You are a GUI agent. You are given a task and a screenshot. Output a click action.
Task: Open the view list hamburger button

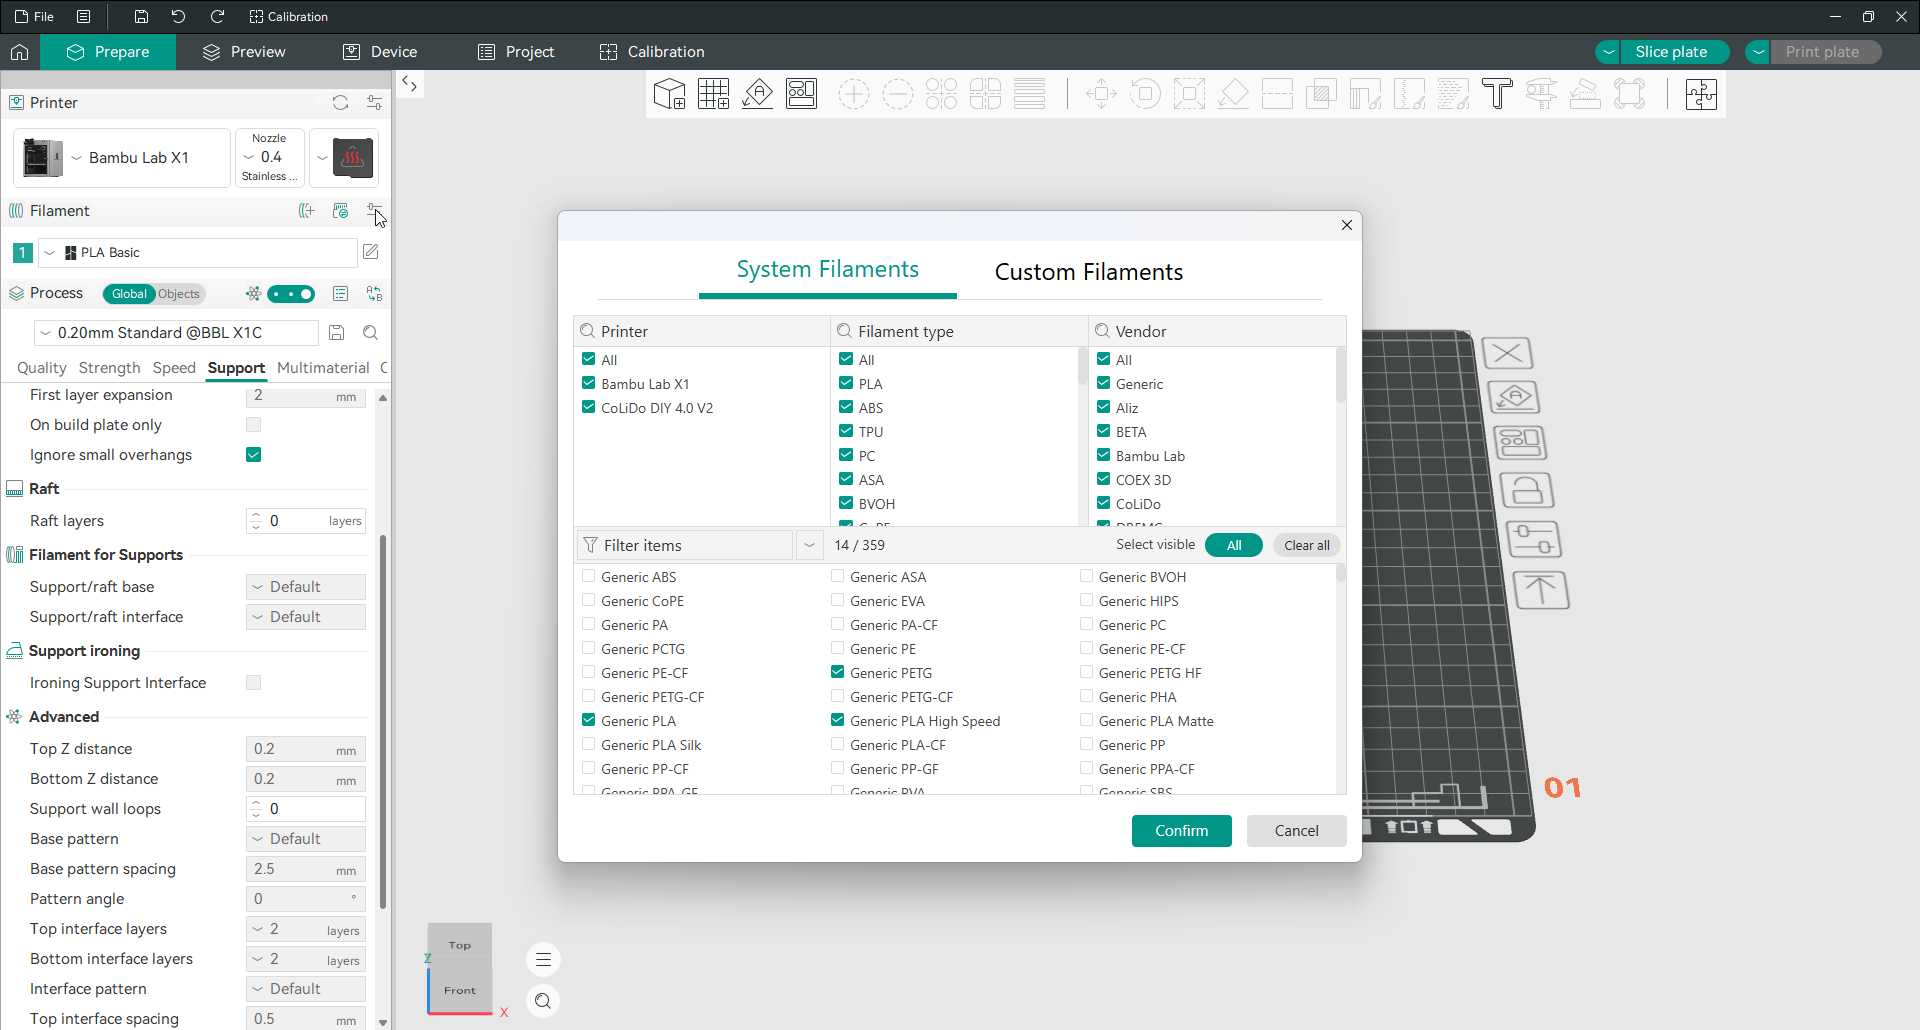[x=543, y=960]
